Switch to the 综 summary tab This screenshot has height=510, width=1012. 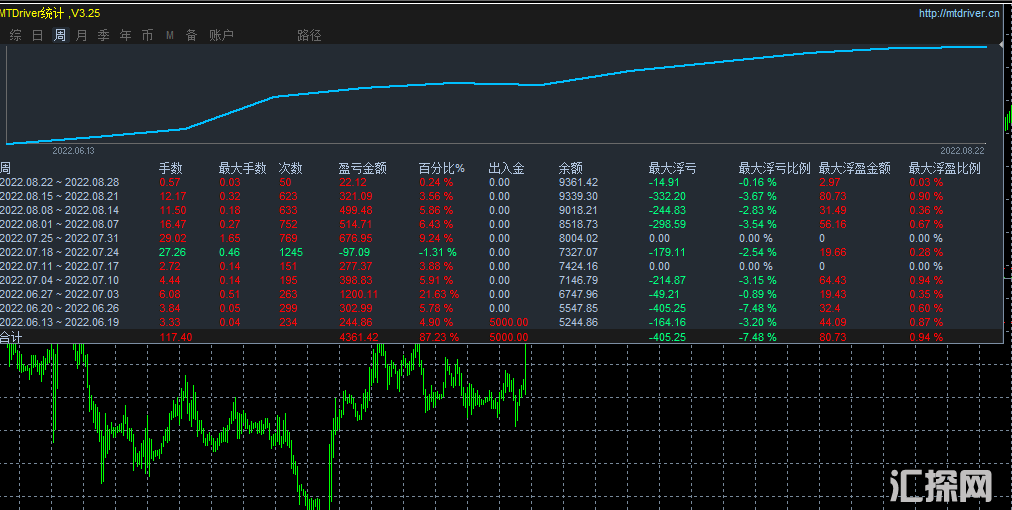15,36
